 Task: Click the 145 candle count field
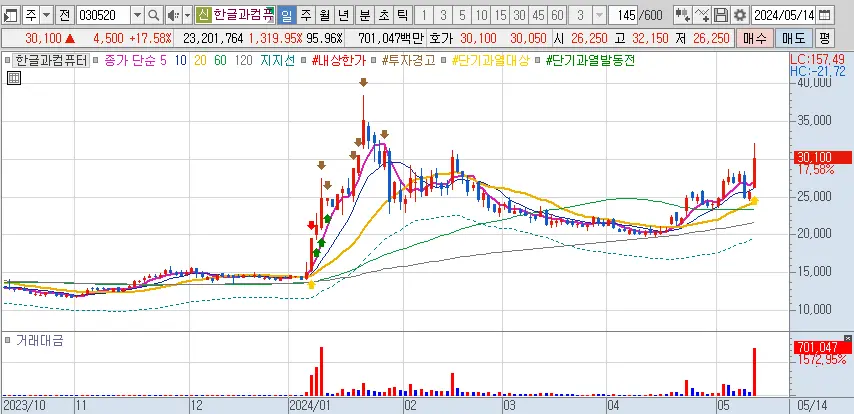(x=623, y=15)
